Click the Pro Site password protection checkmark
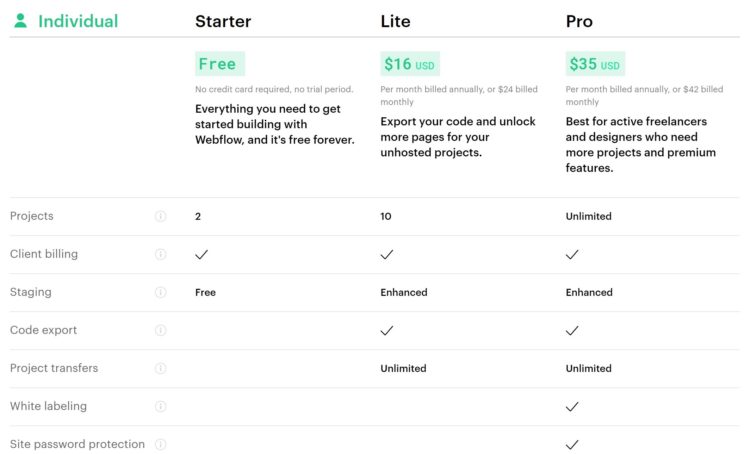The height and width of the screenshot is (454, 750). click(572, 444)
